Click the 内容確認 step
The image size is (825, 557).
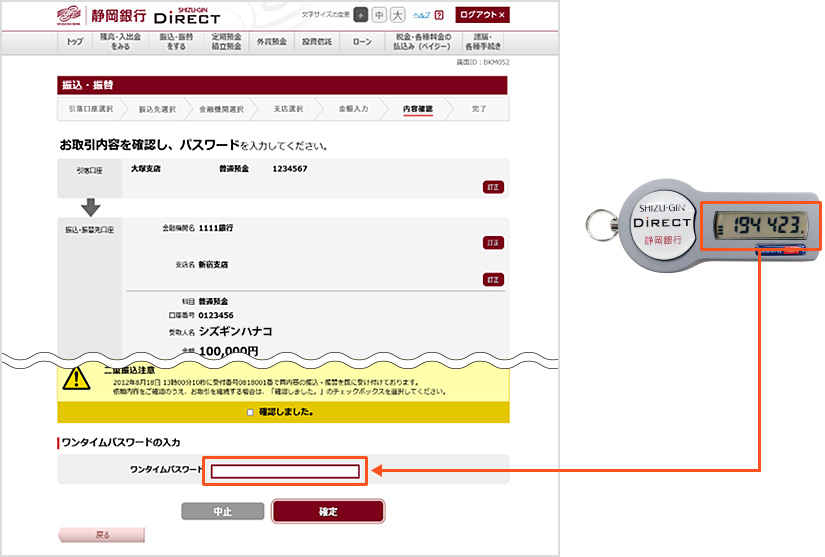pyautogui.click(x=418, y=109)
